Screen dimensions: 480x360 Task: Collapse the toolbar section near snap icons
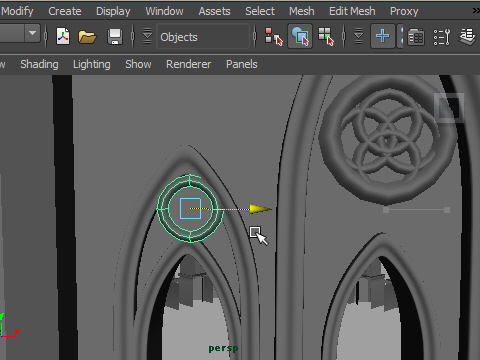point(358,36)
